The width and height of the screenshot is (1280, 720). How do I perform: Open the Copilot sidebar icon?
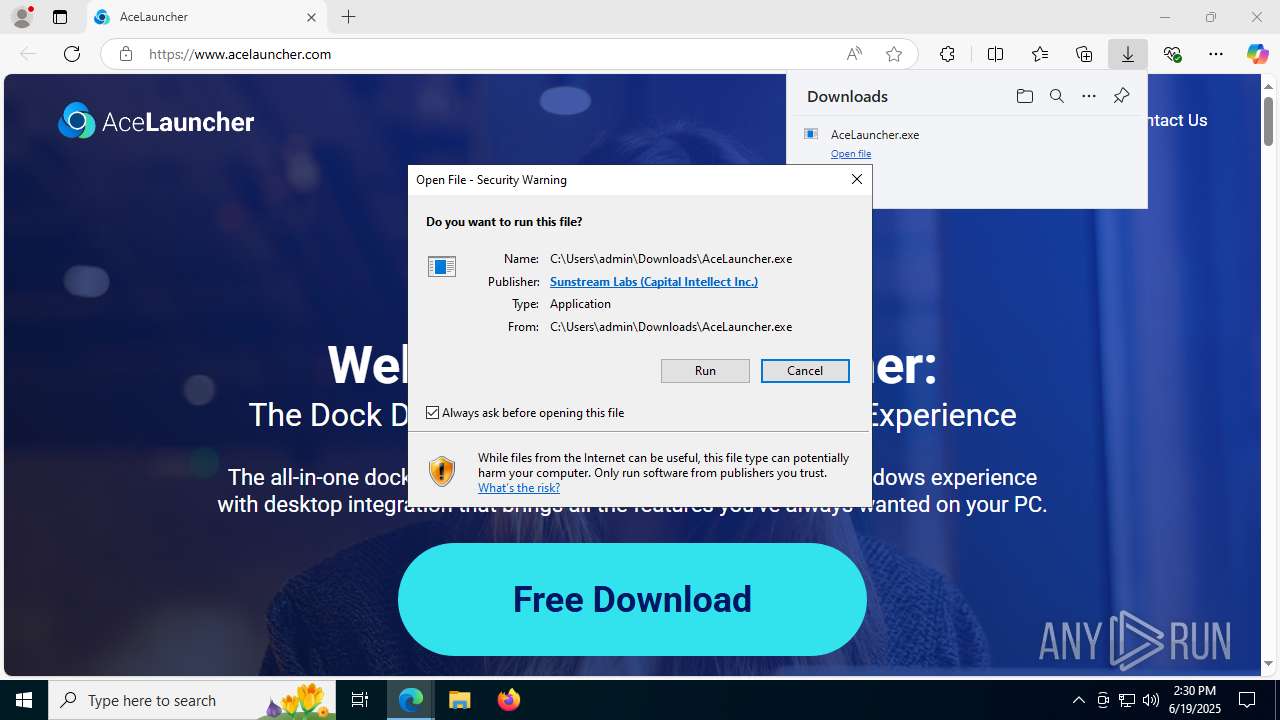click(x=1257, y=54)
